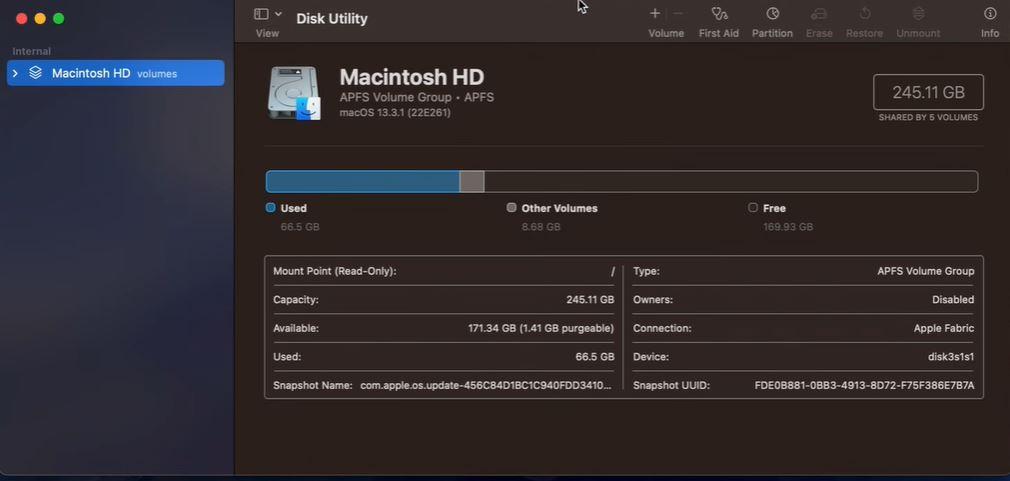The height and width of the screenshot is (481, 1010).
Task: Click the Snapshot UUID value
Action: pyautogui.click(x=864, y=385)
